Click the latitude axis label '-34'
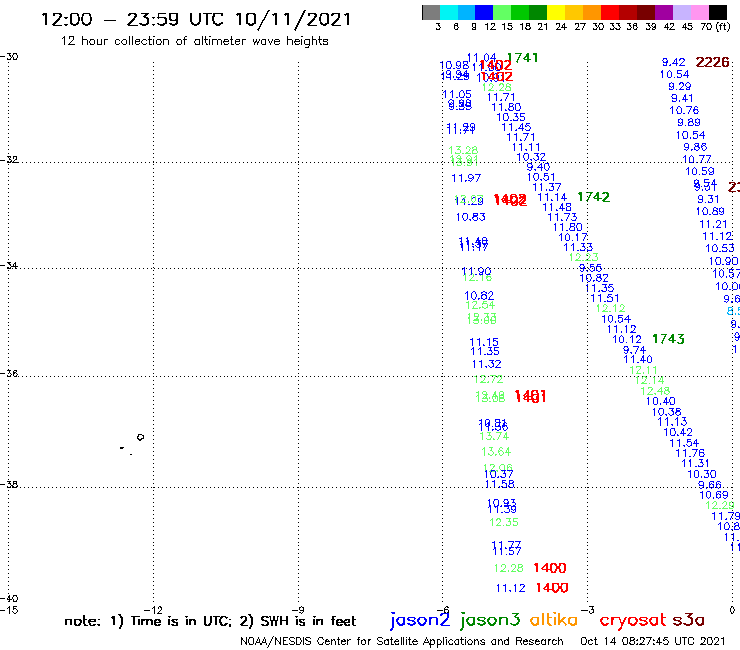 (9, 265)
